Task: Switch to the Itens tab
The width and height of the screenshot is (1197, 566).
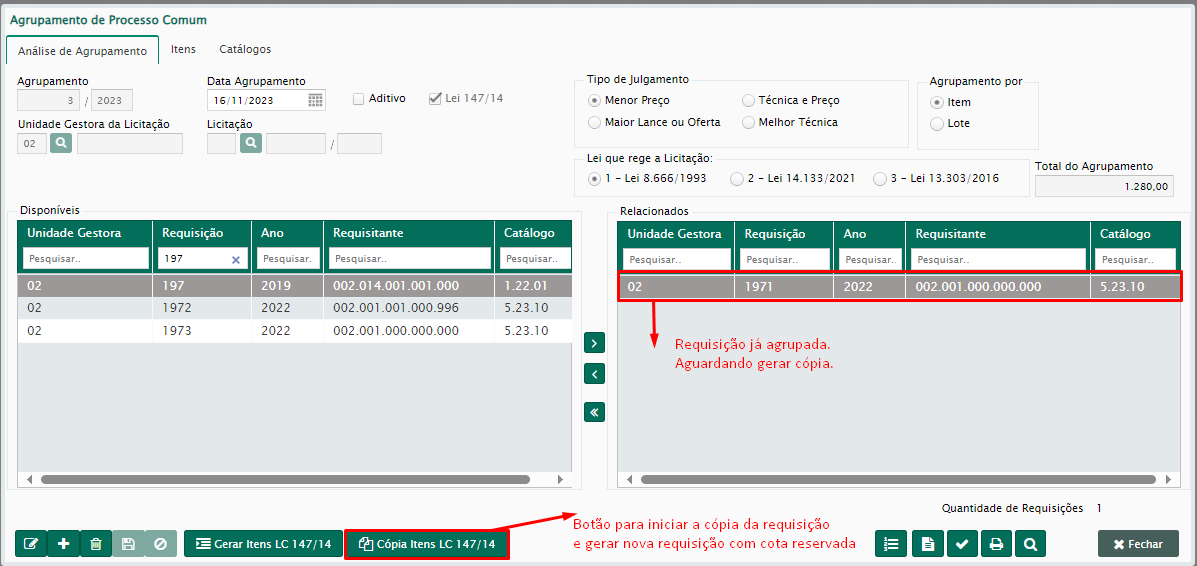Action: click(183, 49)
